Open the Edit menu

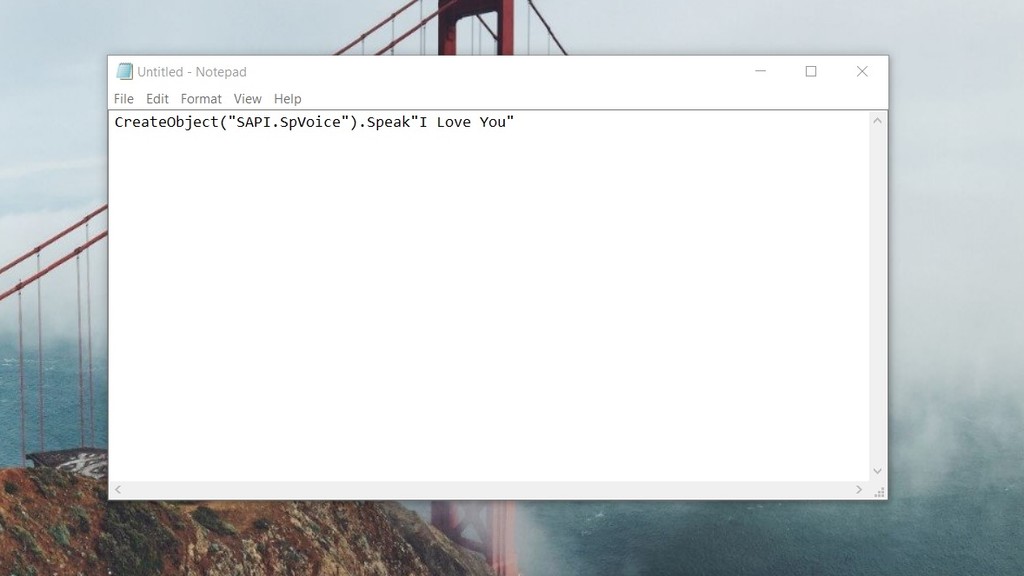(157, 99)
